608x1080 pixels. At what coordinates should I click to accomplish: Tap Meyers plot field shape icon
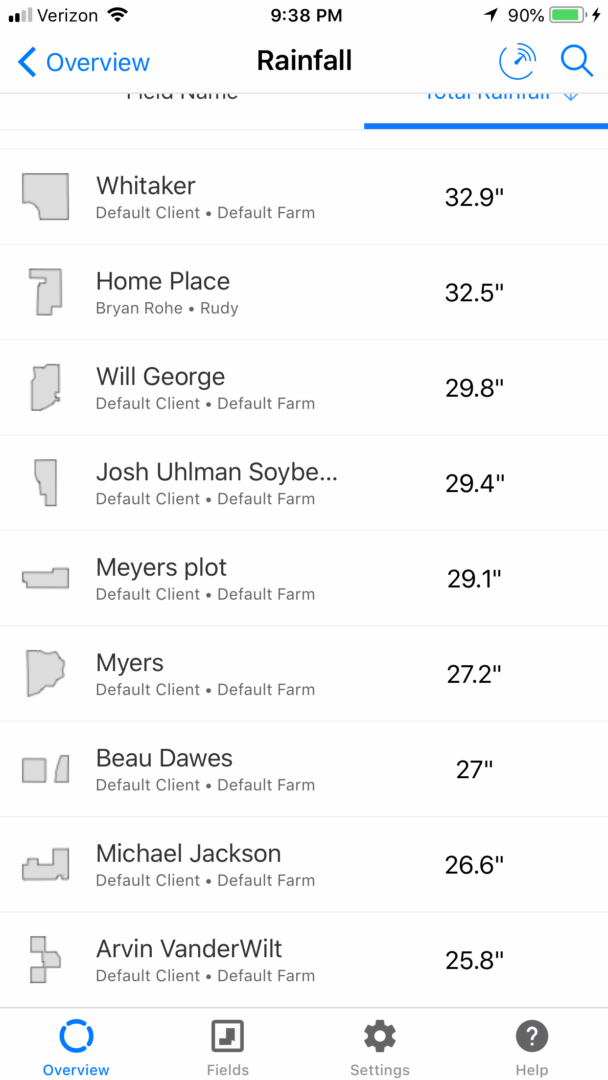(46, 578)
